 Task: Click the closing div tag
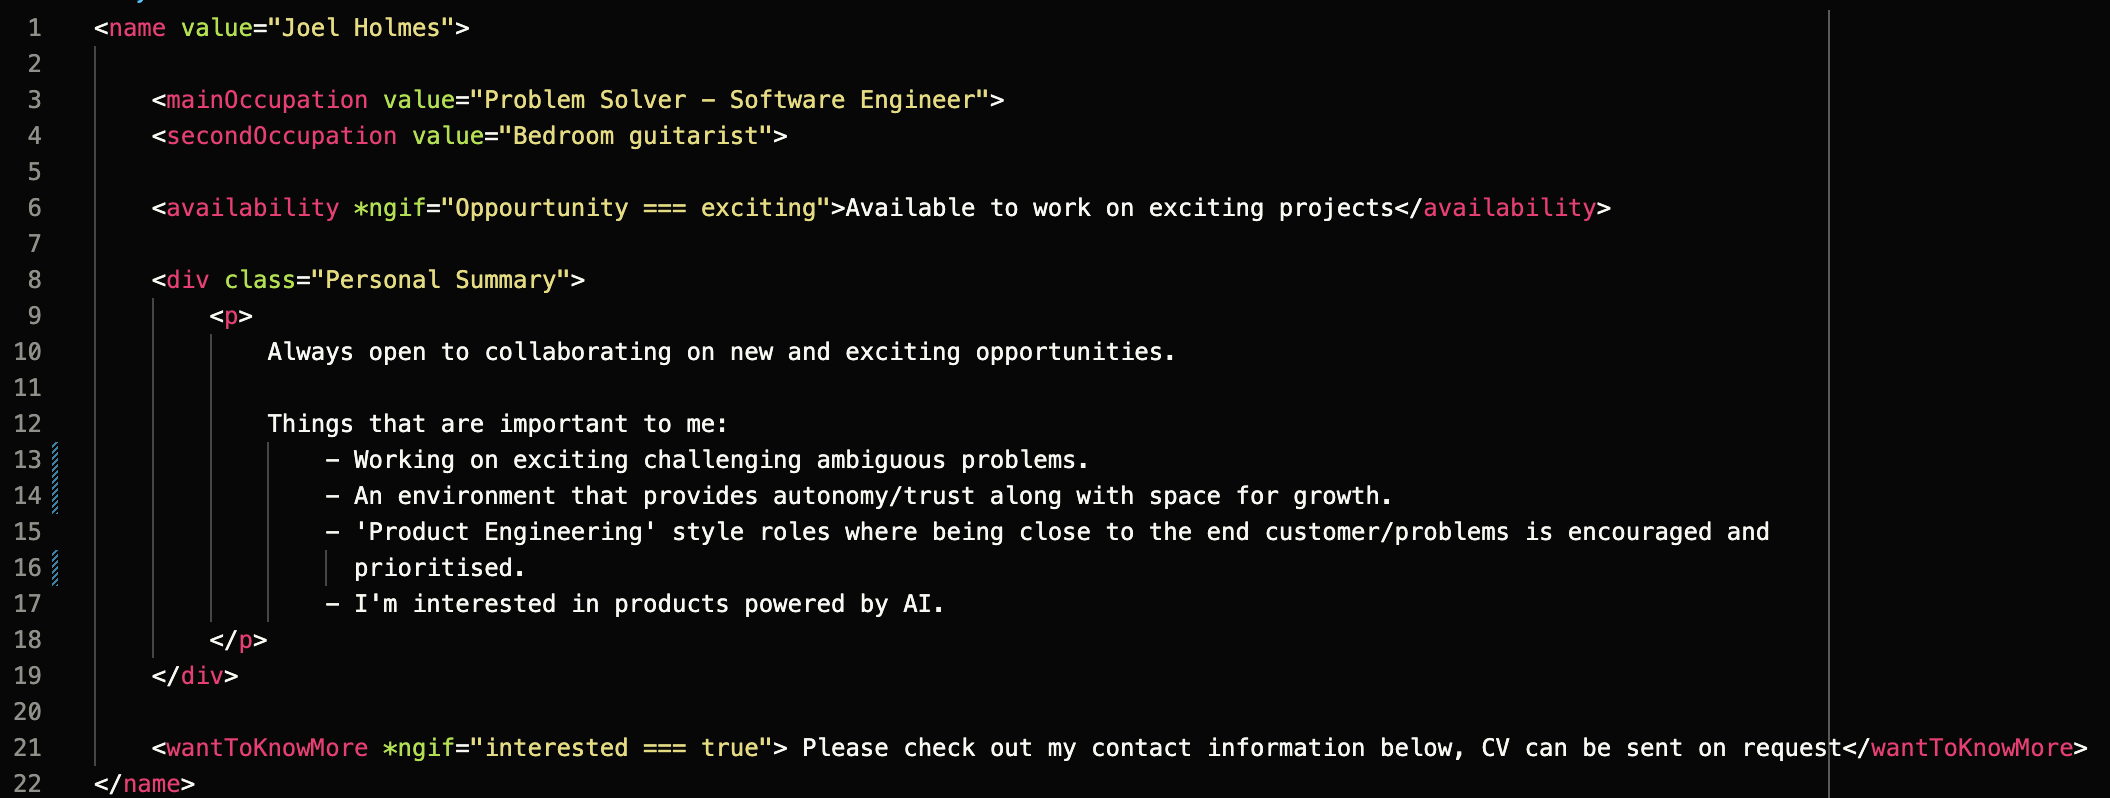(202, 676)
